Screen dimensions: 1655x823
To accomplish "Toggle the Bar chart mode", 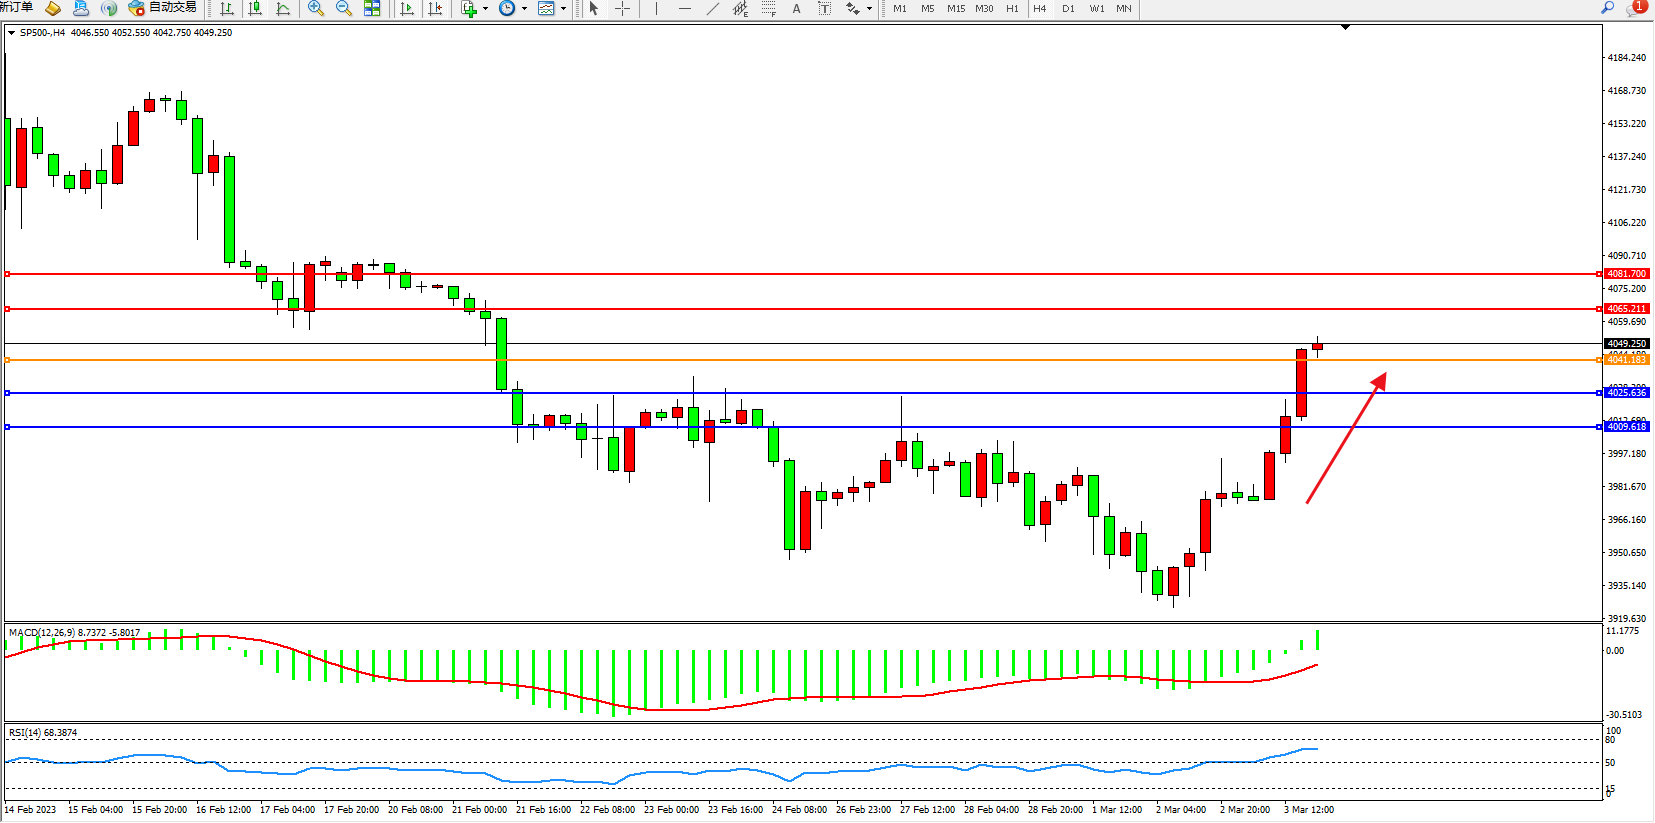I will point(227,8).
